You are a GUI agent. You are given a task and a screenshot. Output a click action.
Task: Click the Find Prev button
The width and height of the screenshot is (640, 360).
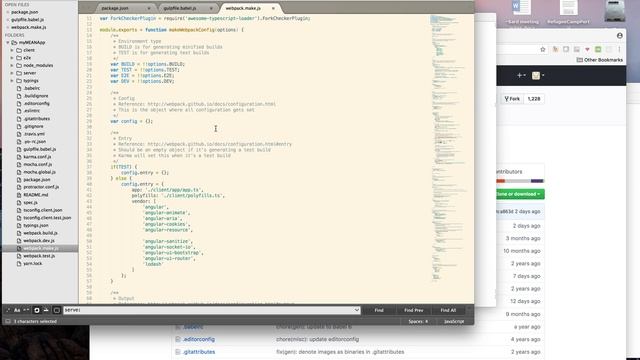pyautogui.click(x=413, y=310)
